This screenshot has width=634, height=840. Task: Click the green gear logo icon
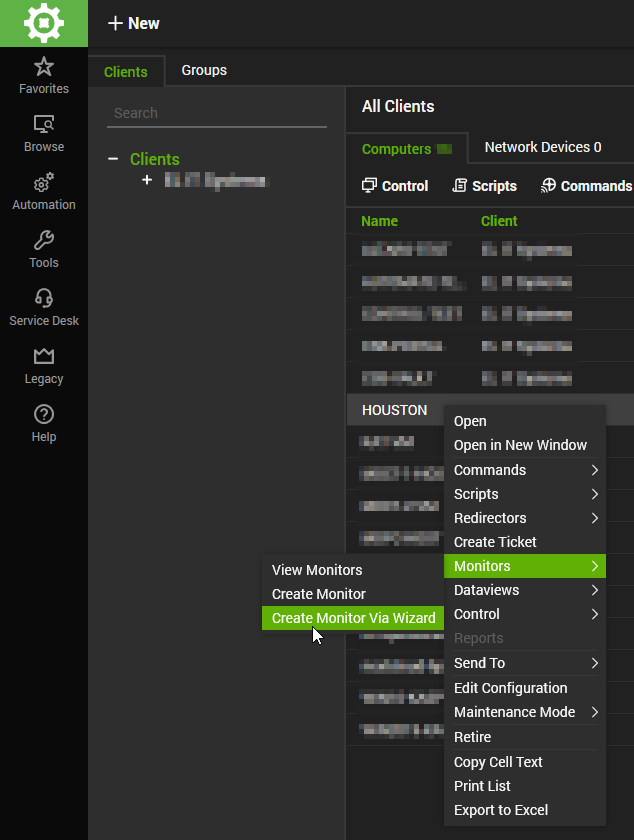point(43,23)
